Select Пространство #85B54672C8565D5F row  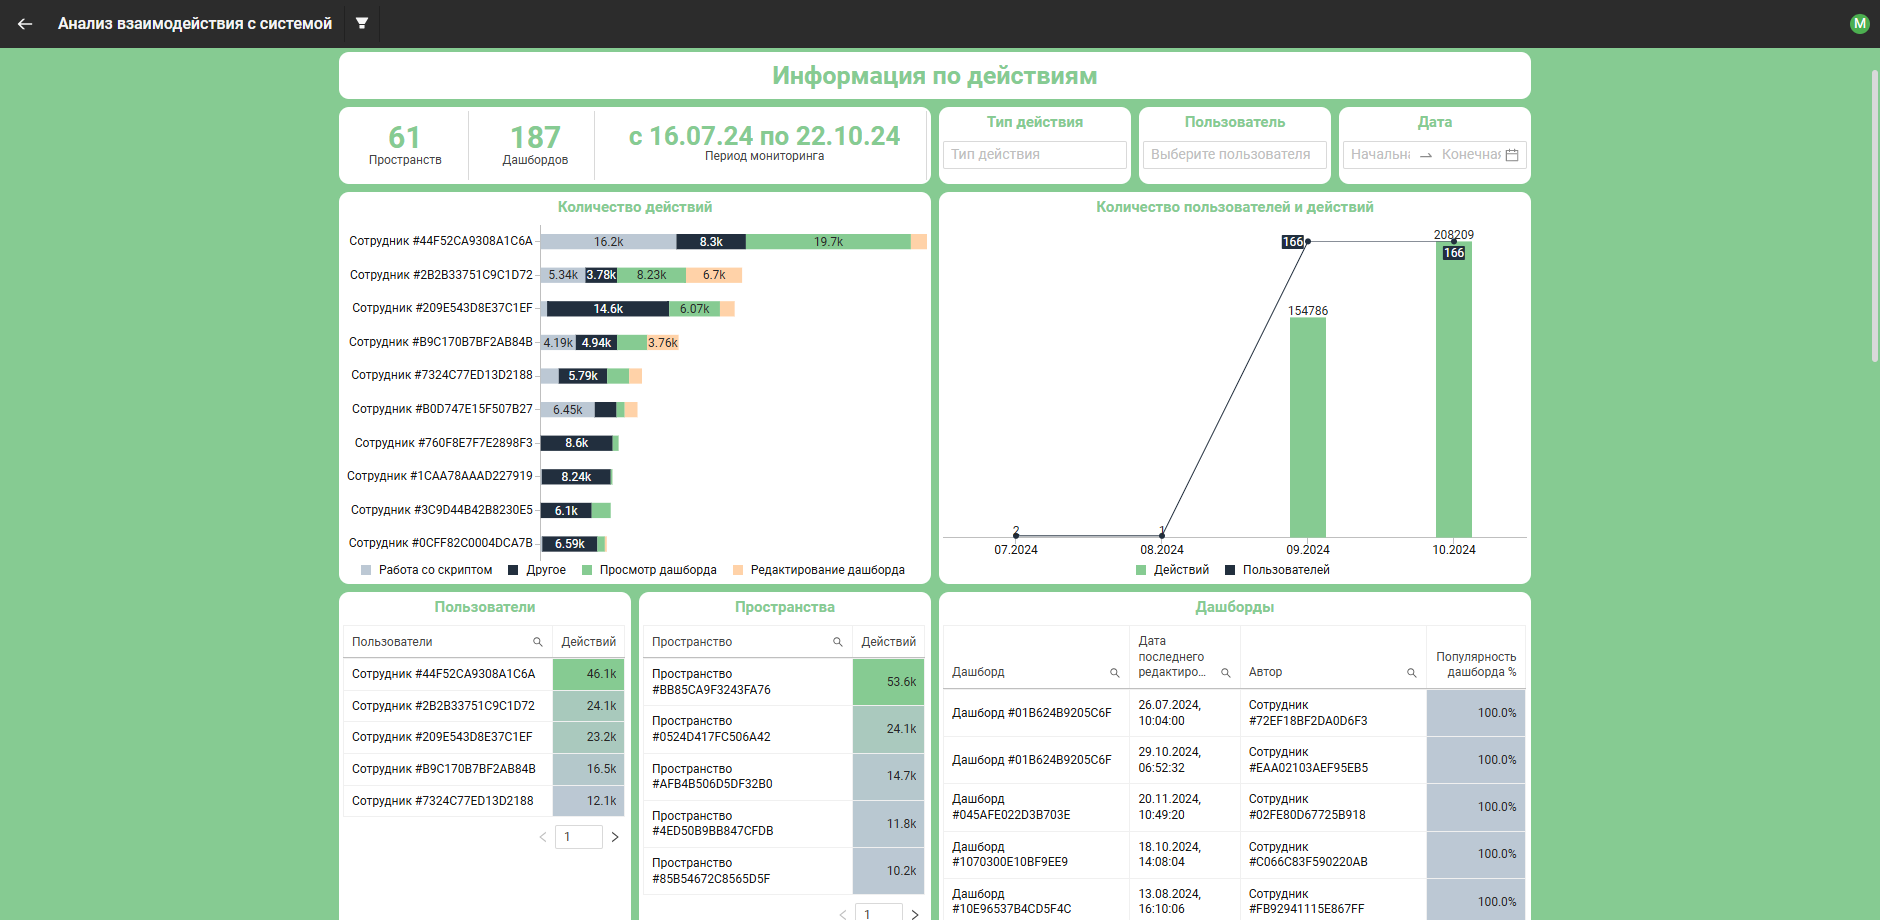coord(783,871)
